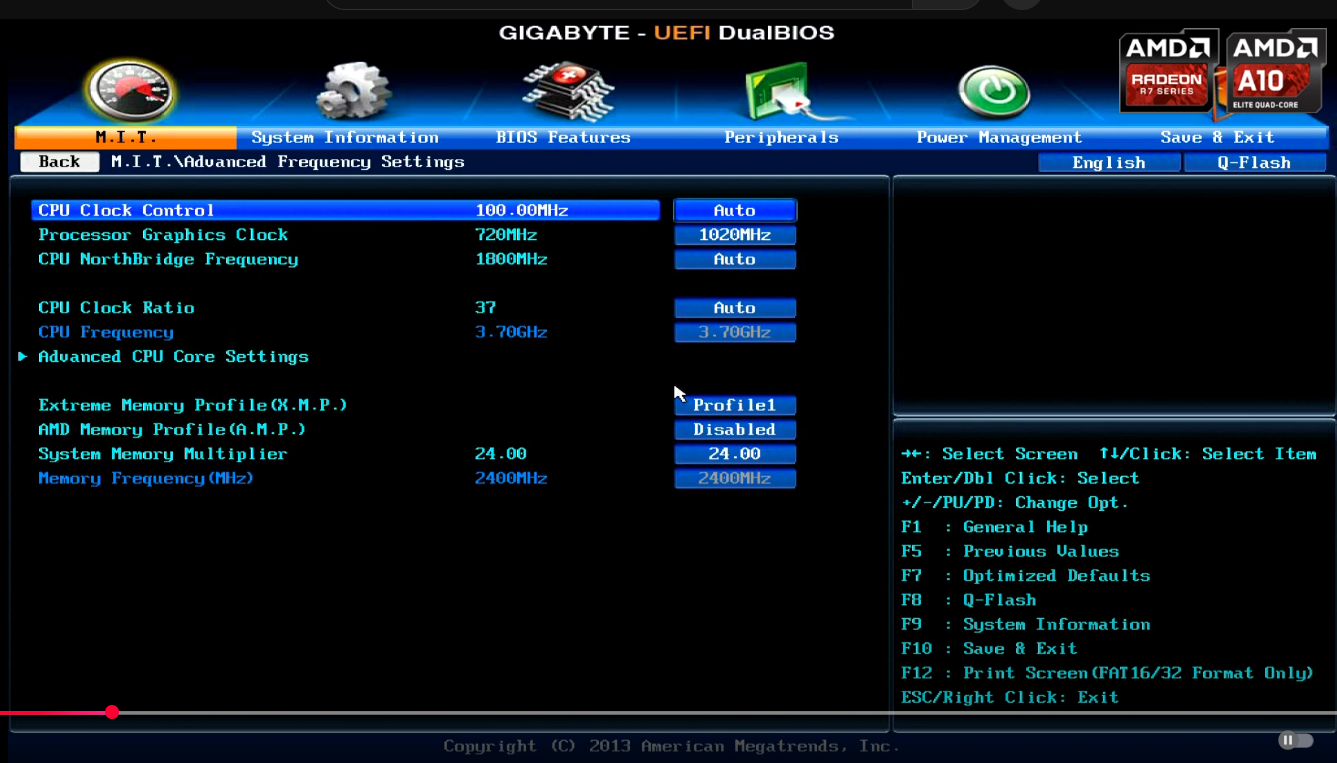Viewport: 1337px width, 763px height.
Task: Launch Q-Flash button
Action: pos(1254,163)
